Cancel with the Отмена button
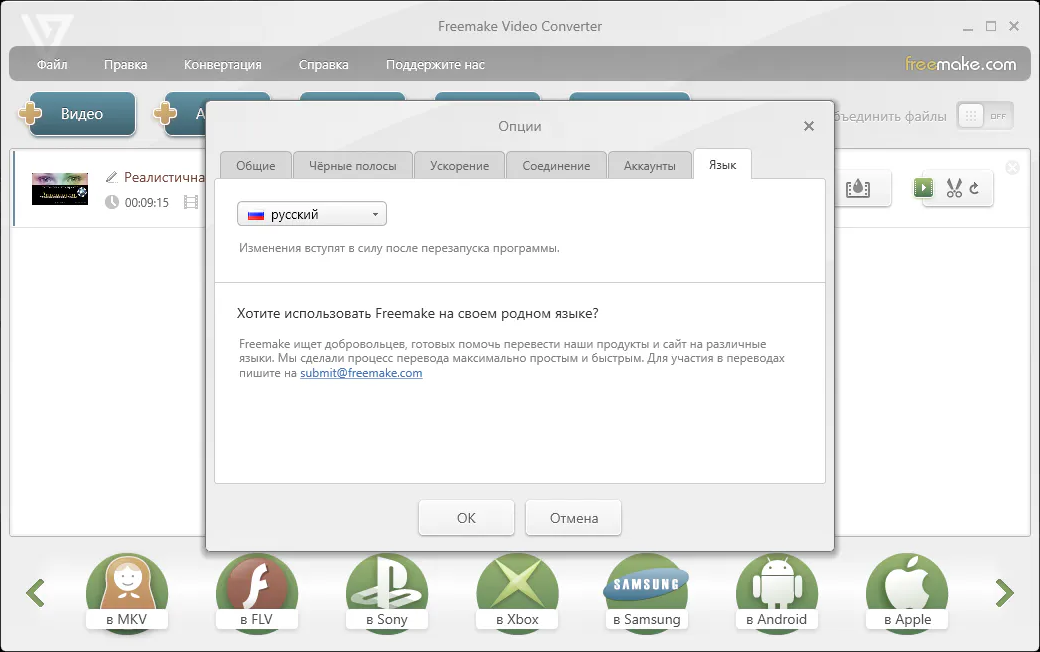1040x652 pixels. [574, 518]
